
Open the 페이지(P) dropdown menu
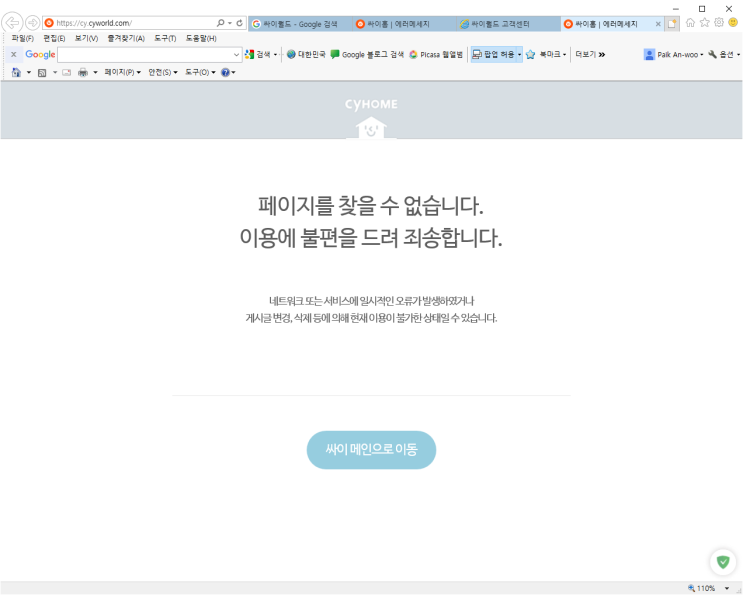123,72
